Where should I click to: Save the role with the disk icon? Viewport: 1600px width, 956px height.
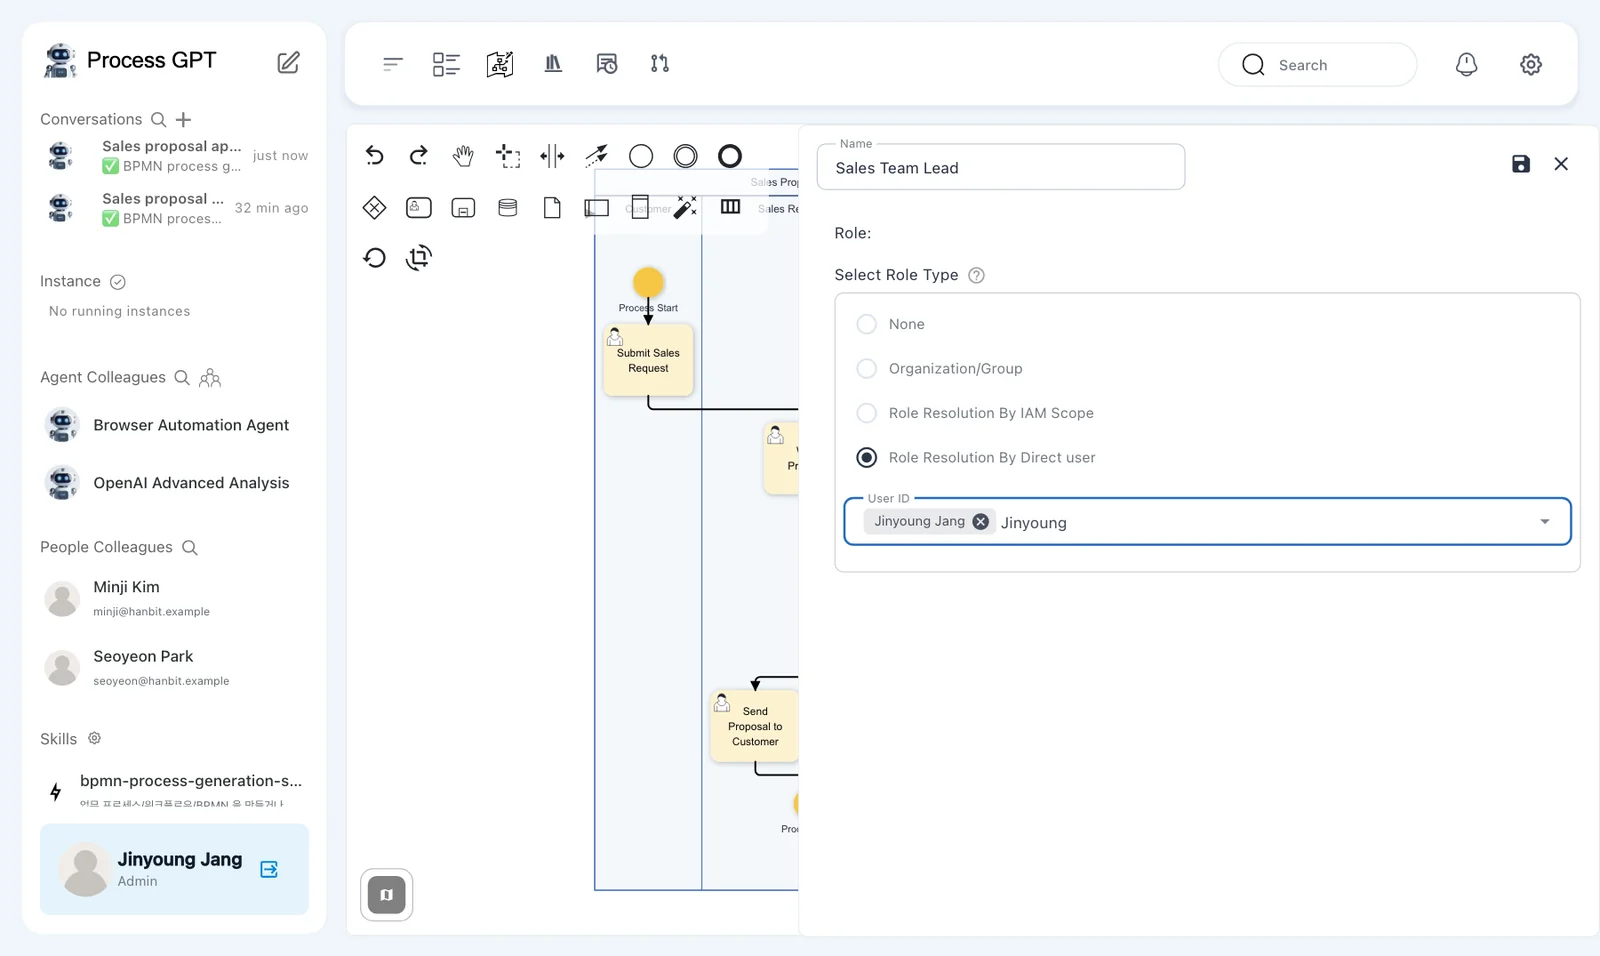click(1521, 164)
